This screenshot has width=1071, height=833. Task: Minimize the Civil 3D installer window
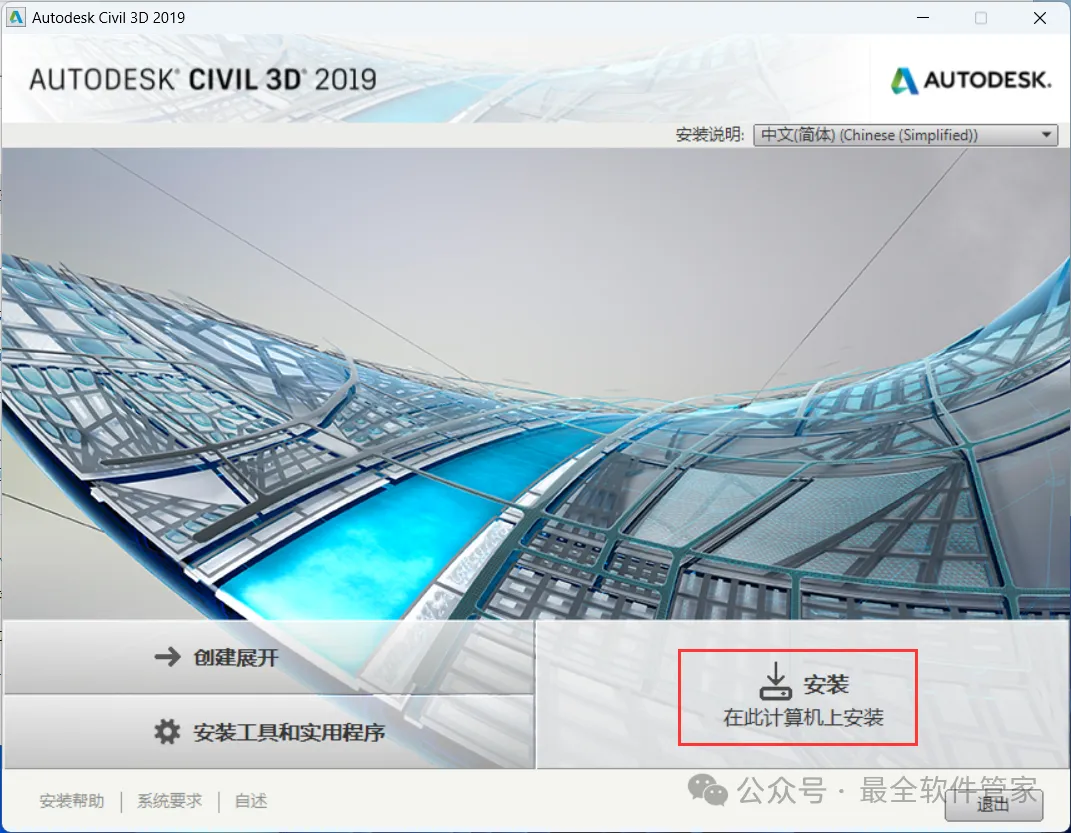point(923,18)
